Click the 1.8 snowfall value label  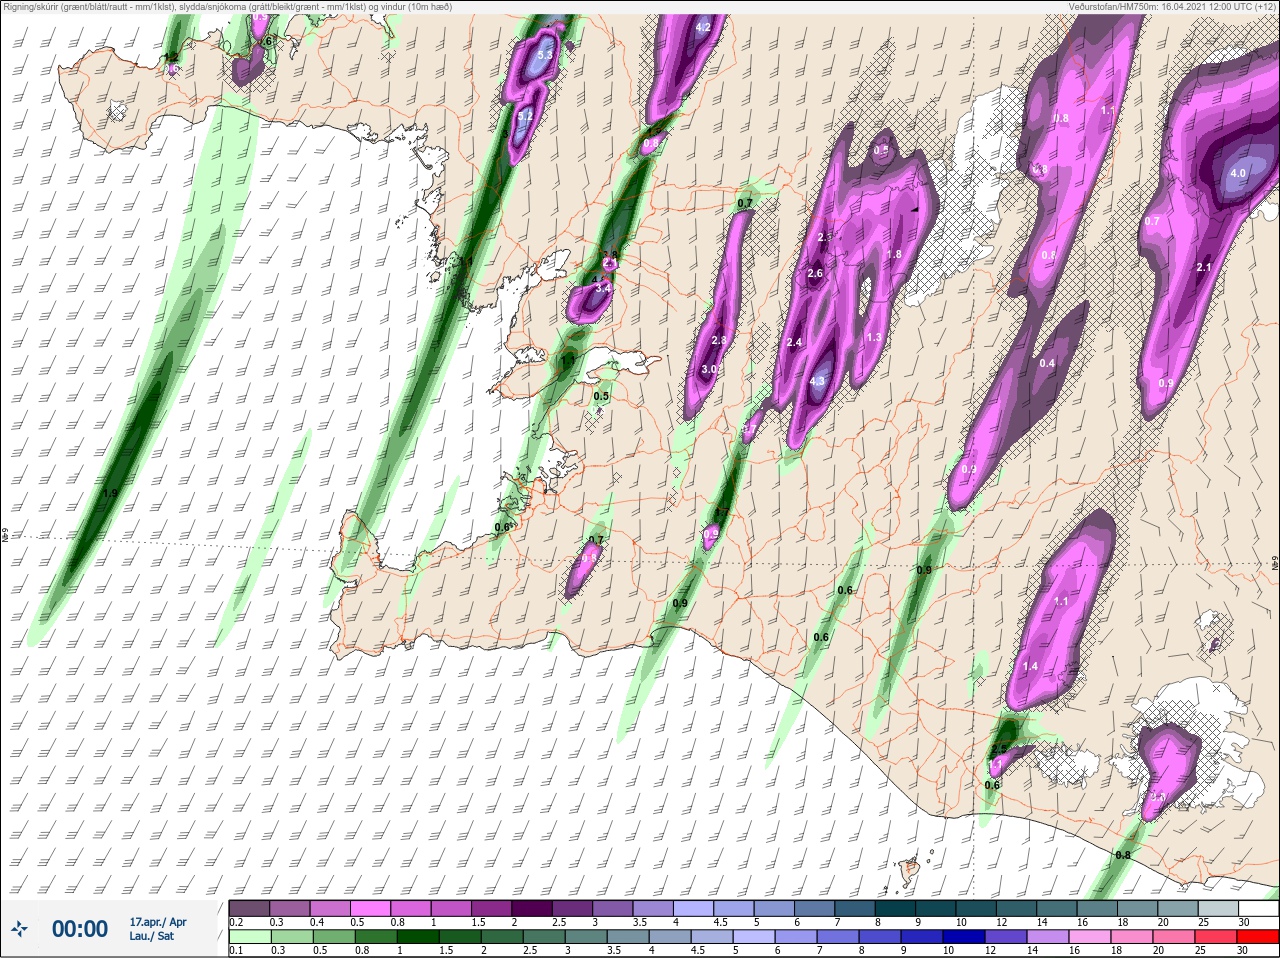pos(895,255)
